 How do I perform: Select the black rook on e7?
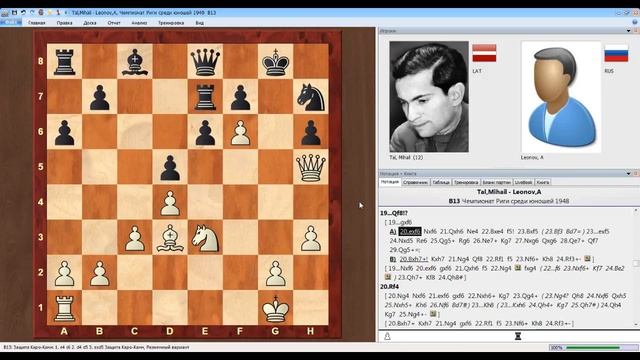205,97
